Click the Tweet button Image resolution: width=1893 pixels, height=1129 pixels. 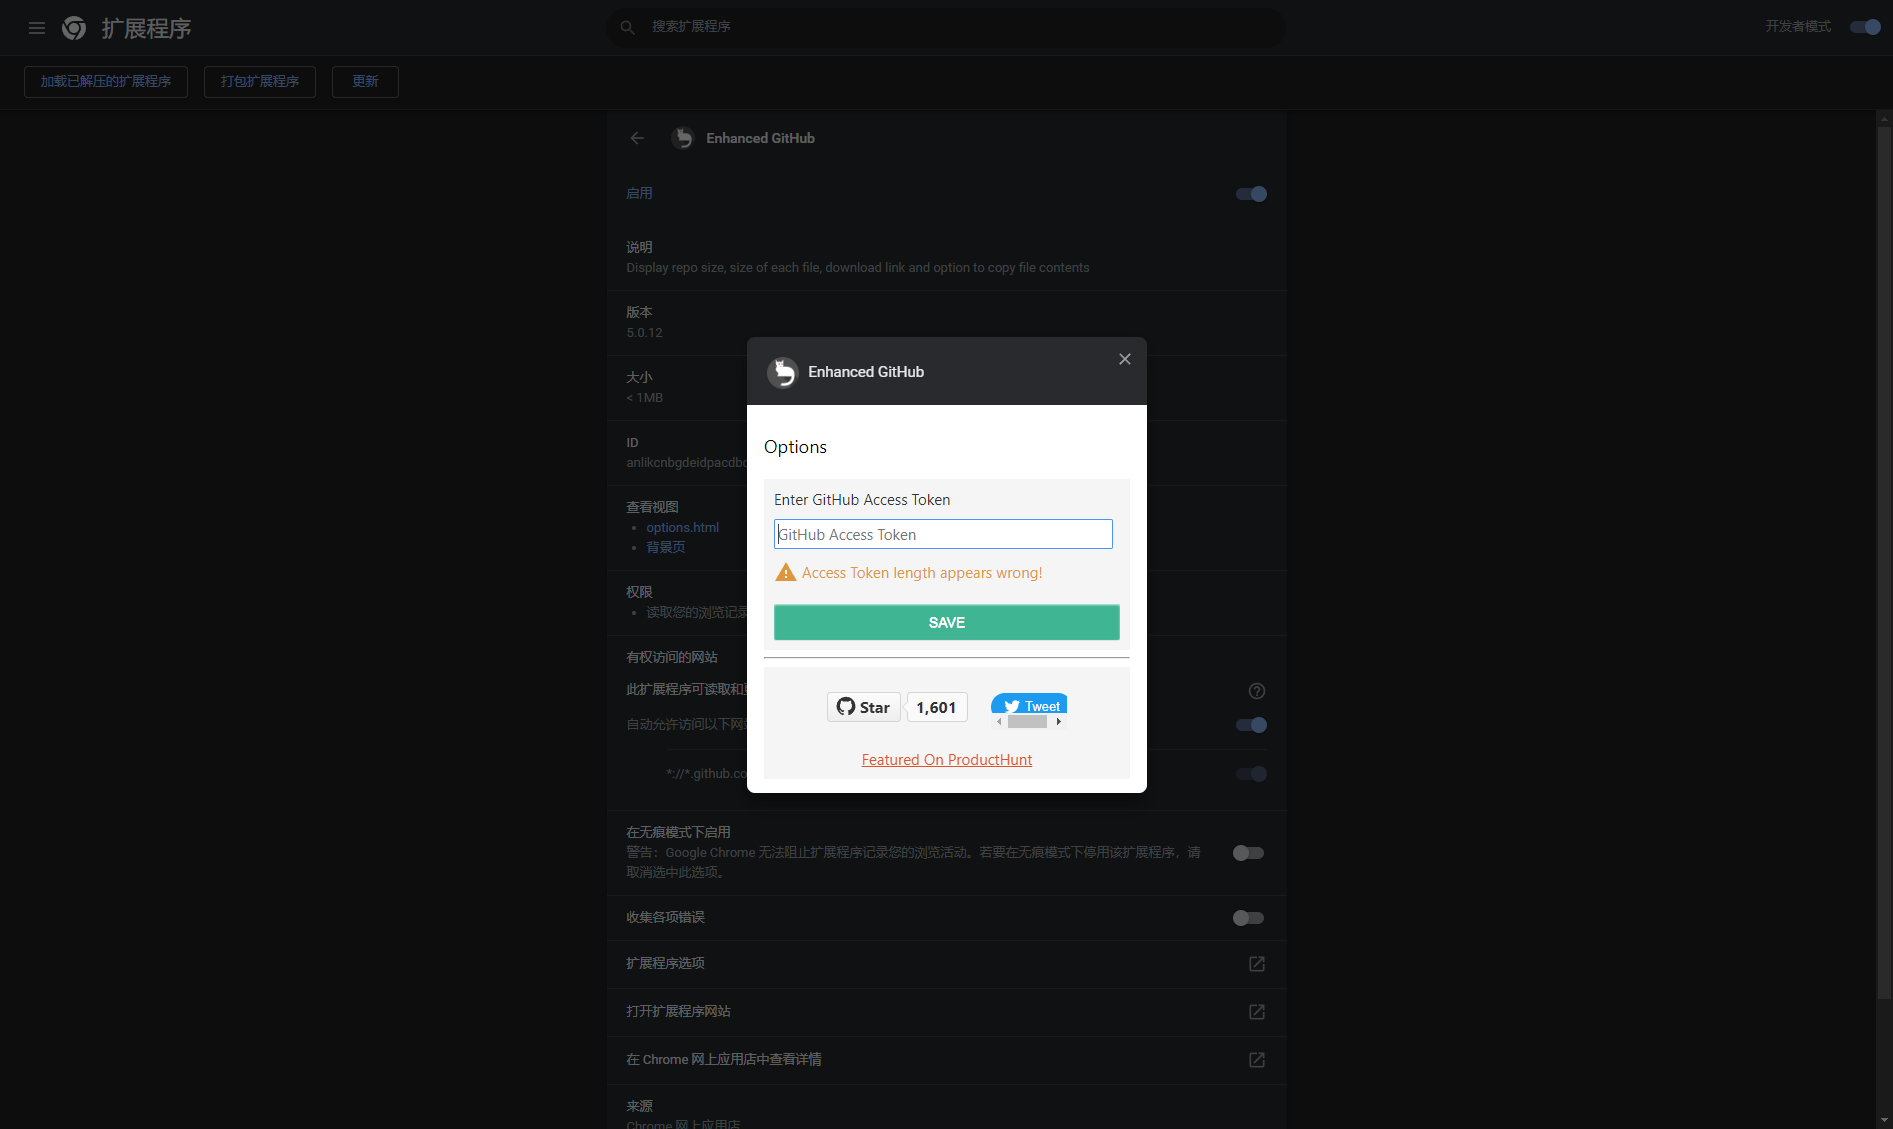pos(1030,704)
